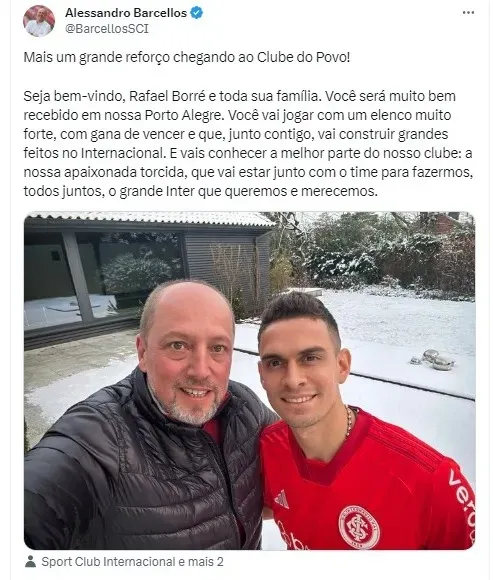Viewport: 493px width, 580px height.
Task: Click the grey garden shed in the photo
Action: pyautogui.click(x=148, y=274)
